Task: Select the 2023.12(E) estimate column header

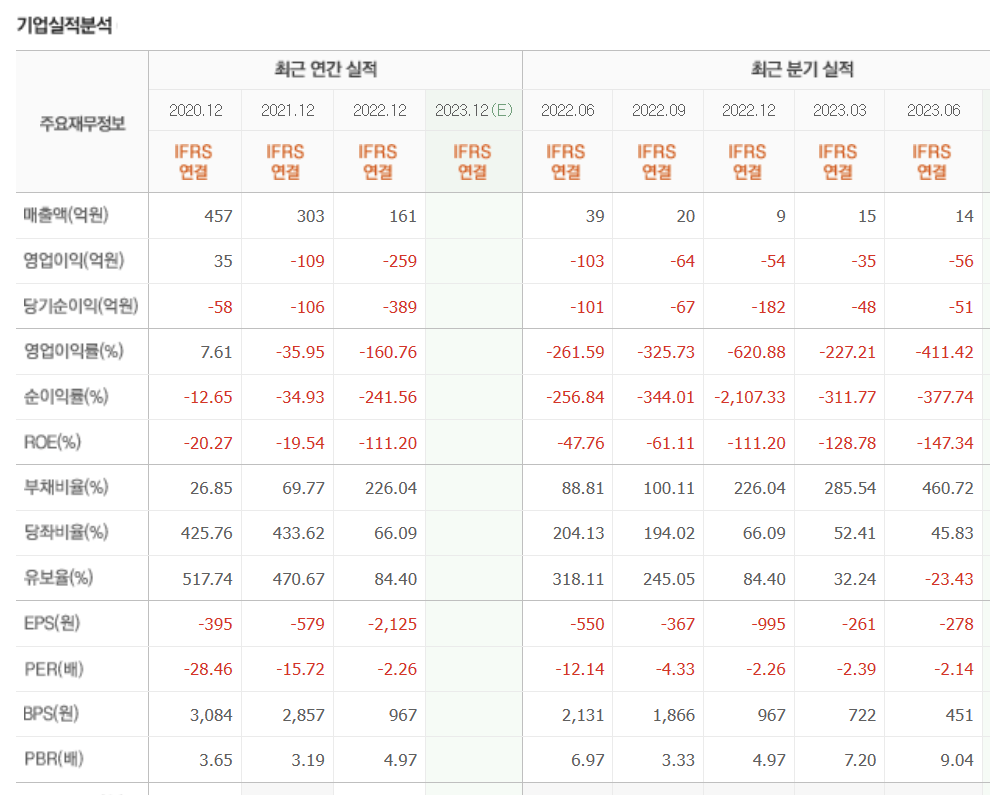Action: coord(474,111)
